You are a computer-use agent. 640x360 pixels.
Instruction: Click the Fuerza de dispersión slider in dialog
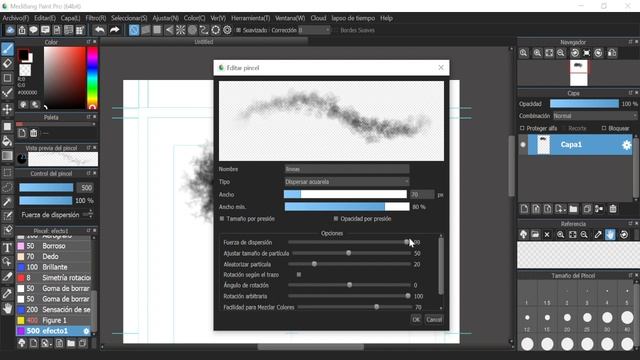[x=349, y=242]
